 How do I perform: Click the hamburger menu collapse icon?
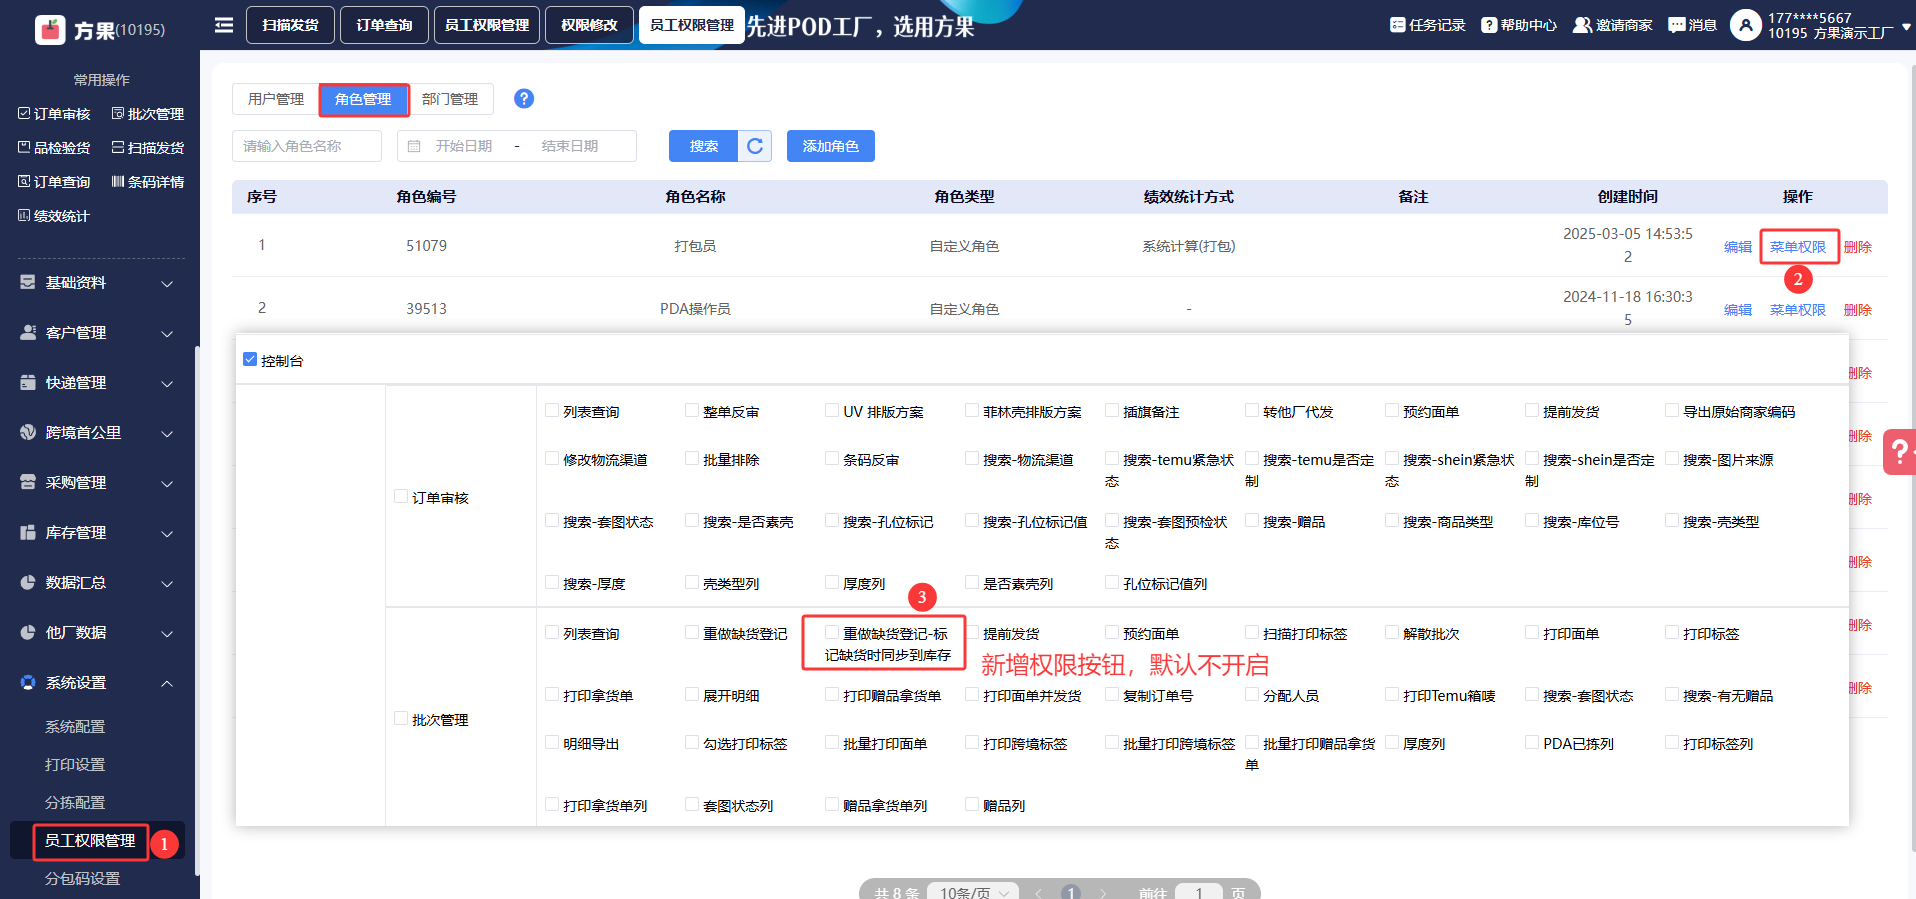click(224, 25)
